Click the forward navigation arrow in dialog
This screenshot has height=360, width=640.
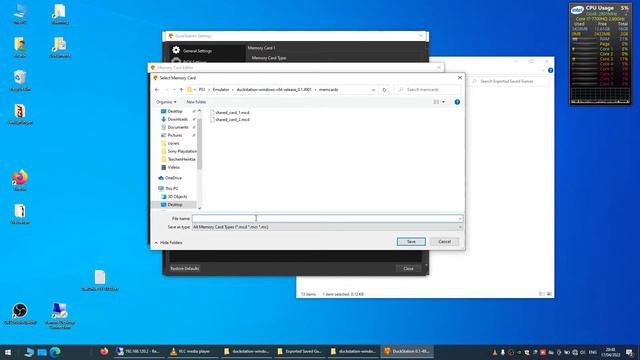click(166, 90)
